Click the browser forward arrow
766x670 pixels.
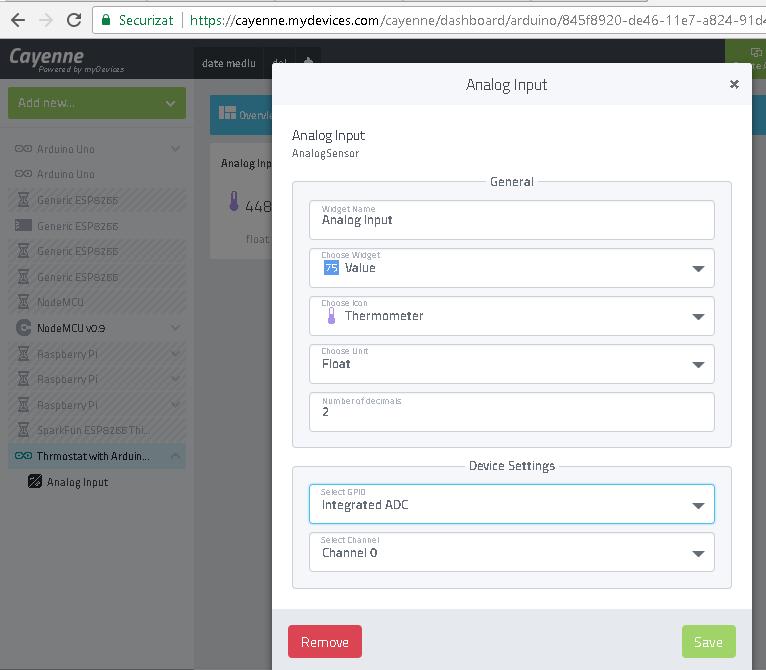[46, 20]
